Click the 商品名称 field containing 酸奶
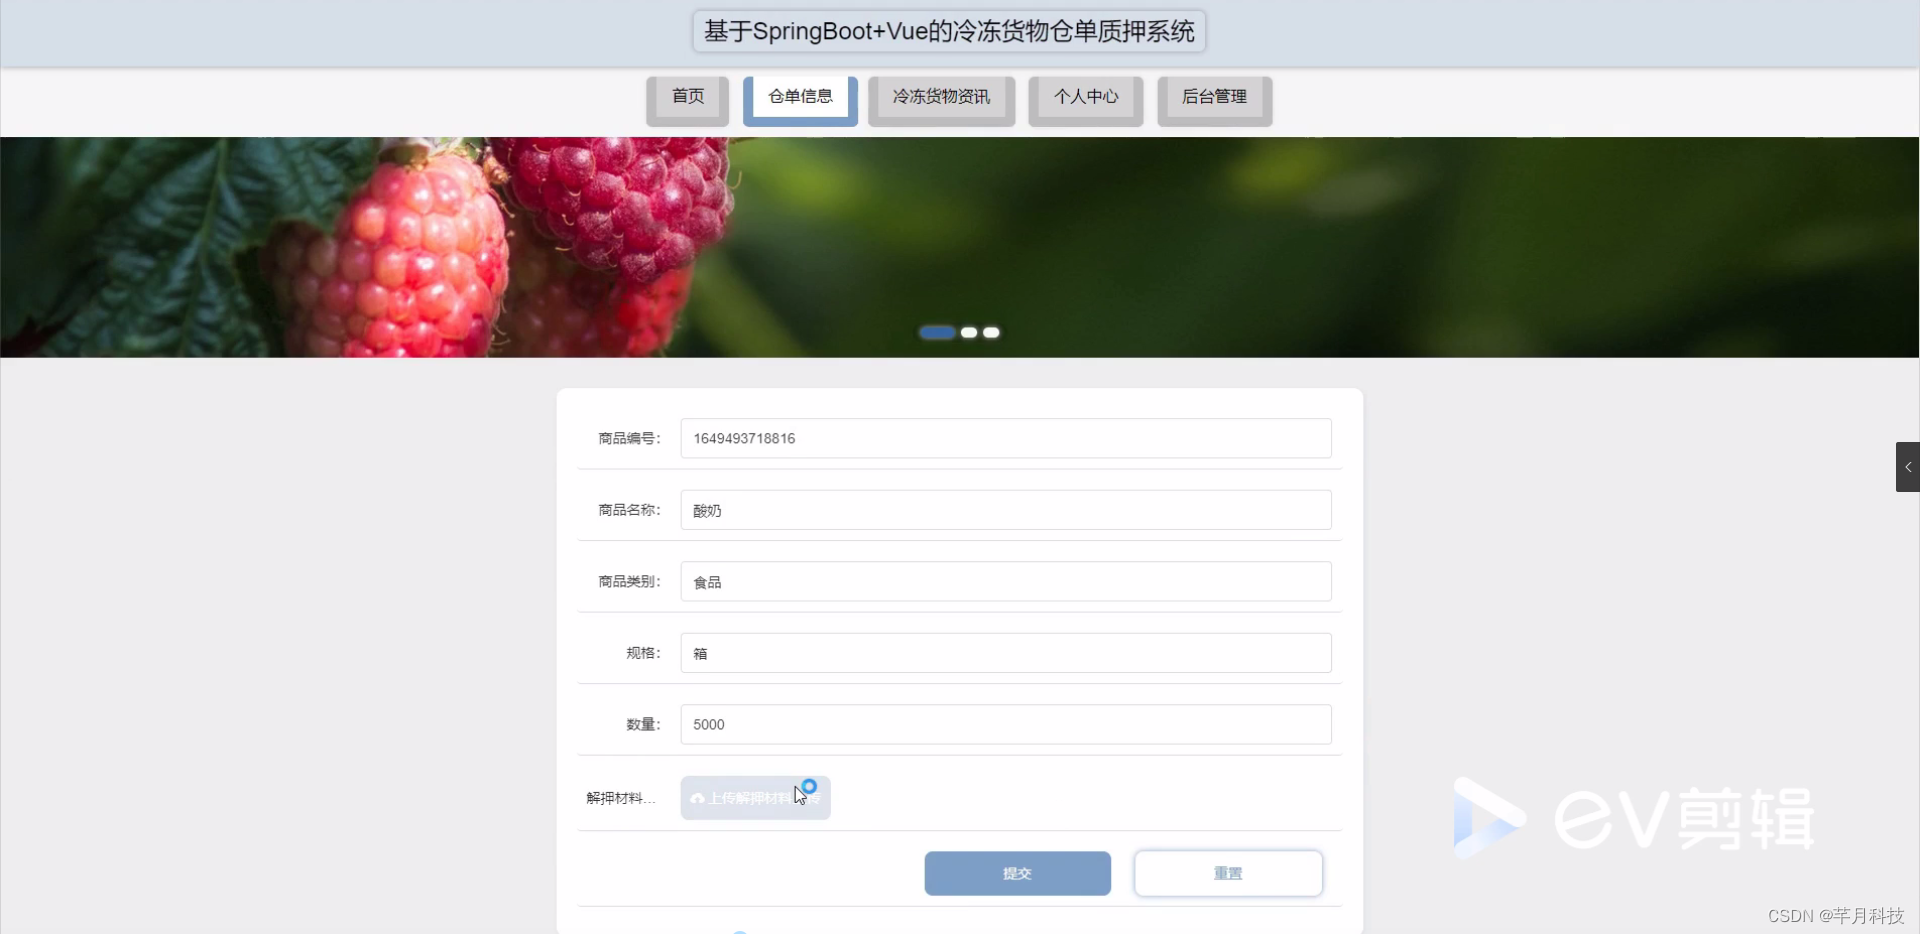Viewport: 1920px width, 934px height. click(x=1005, y=510)
